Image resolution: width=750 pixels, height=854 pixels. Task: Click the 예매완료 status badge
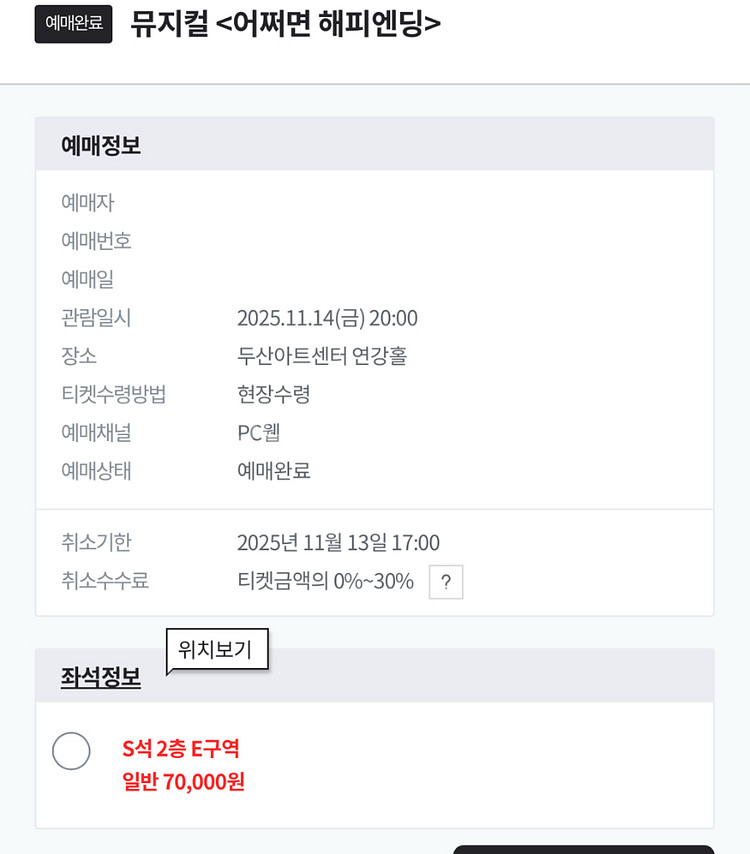point(73,24)
